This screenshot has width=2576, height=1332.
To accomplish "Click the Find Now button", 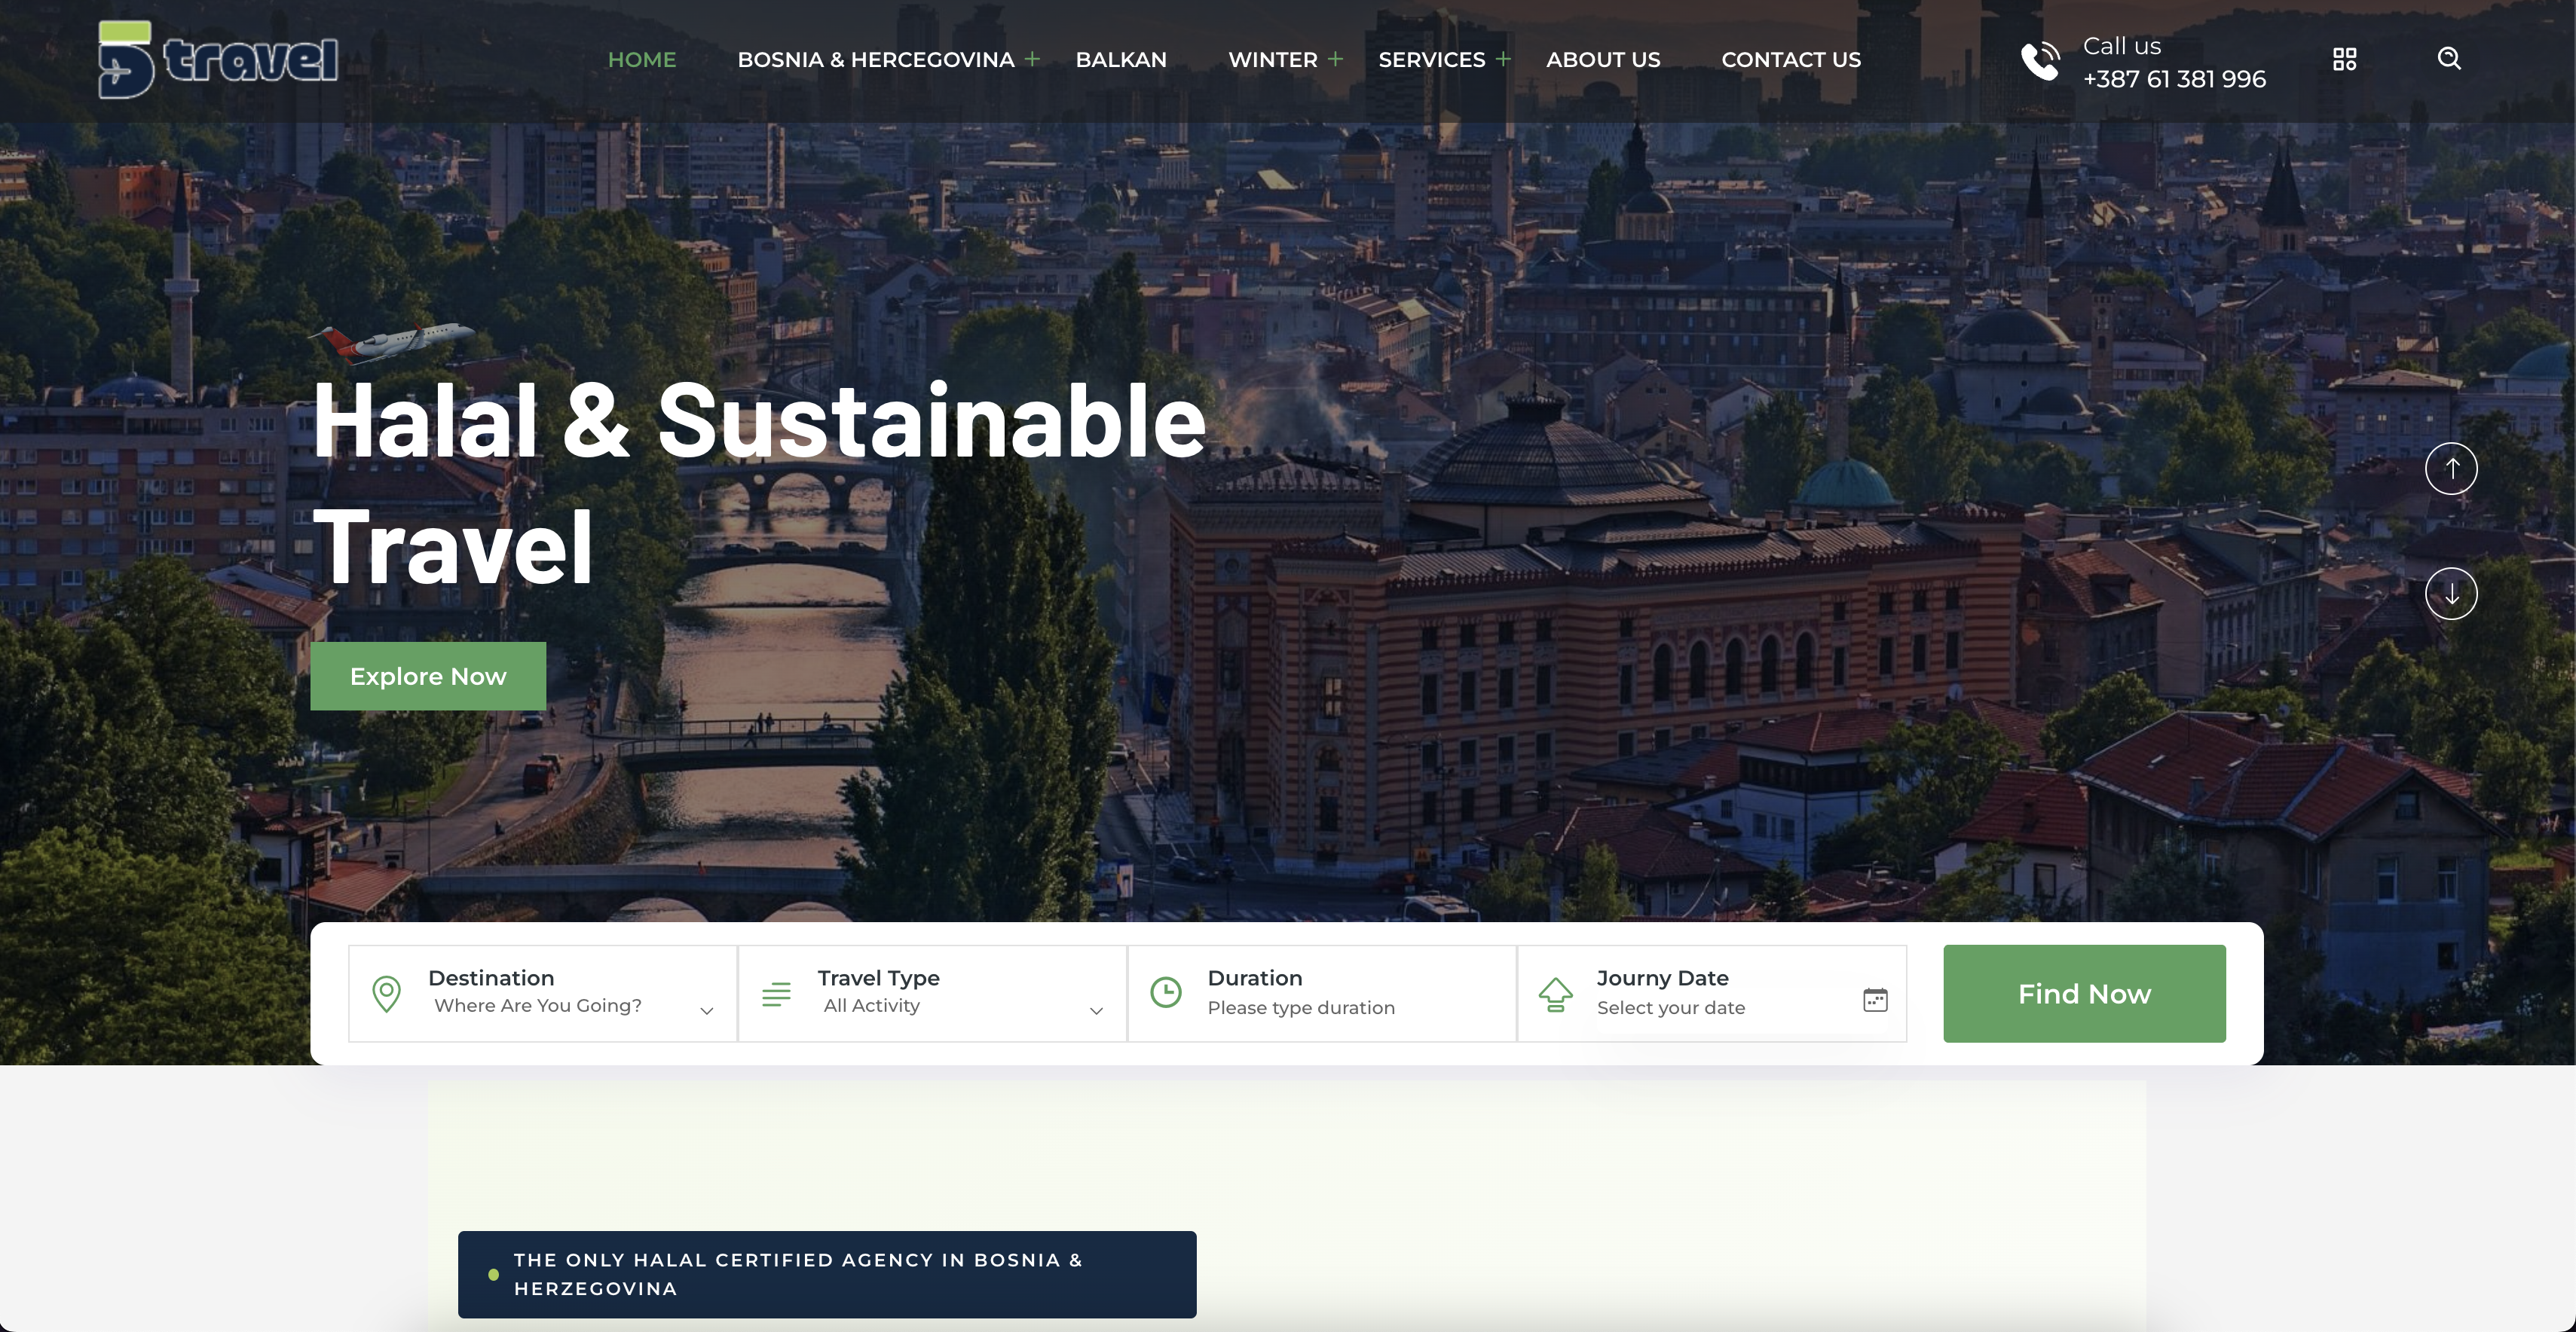I will [x=2084, y=994].
